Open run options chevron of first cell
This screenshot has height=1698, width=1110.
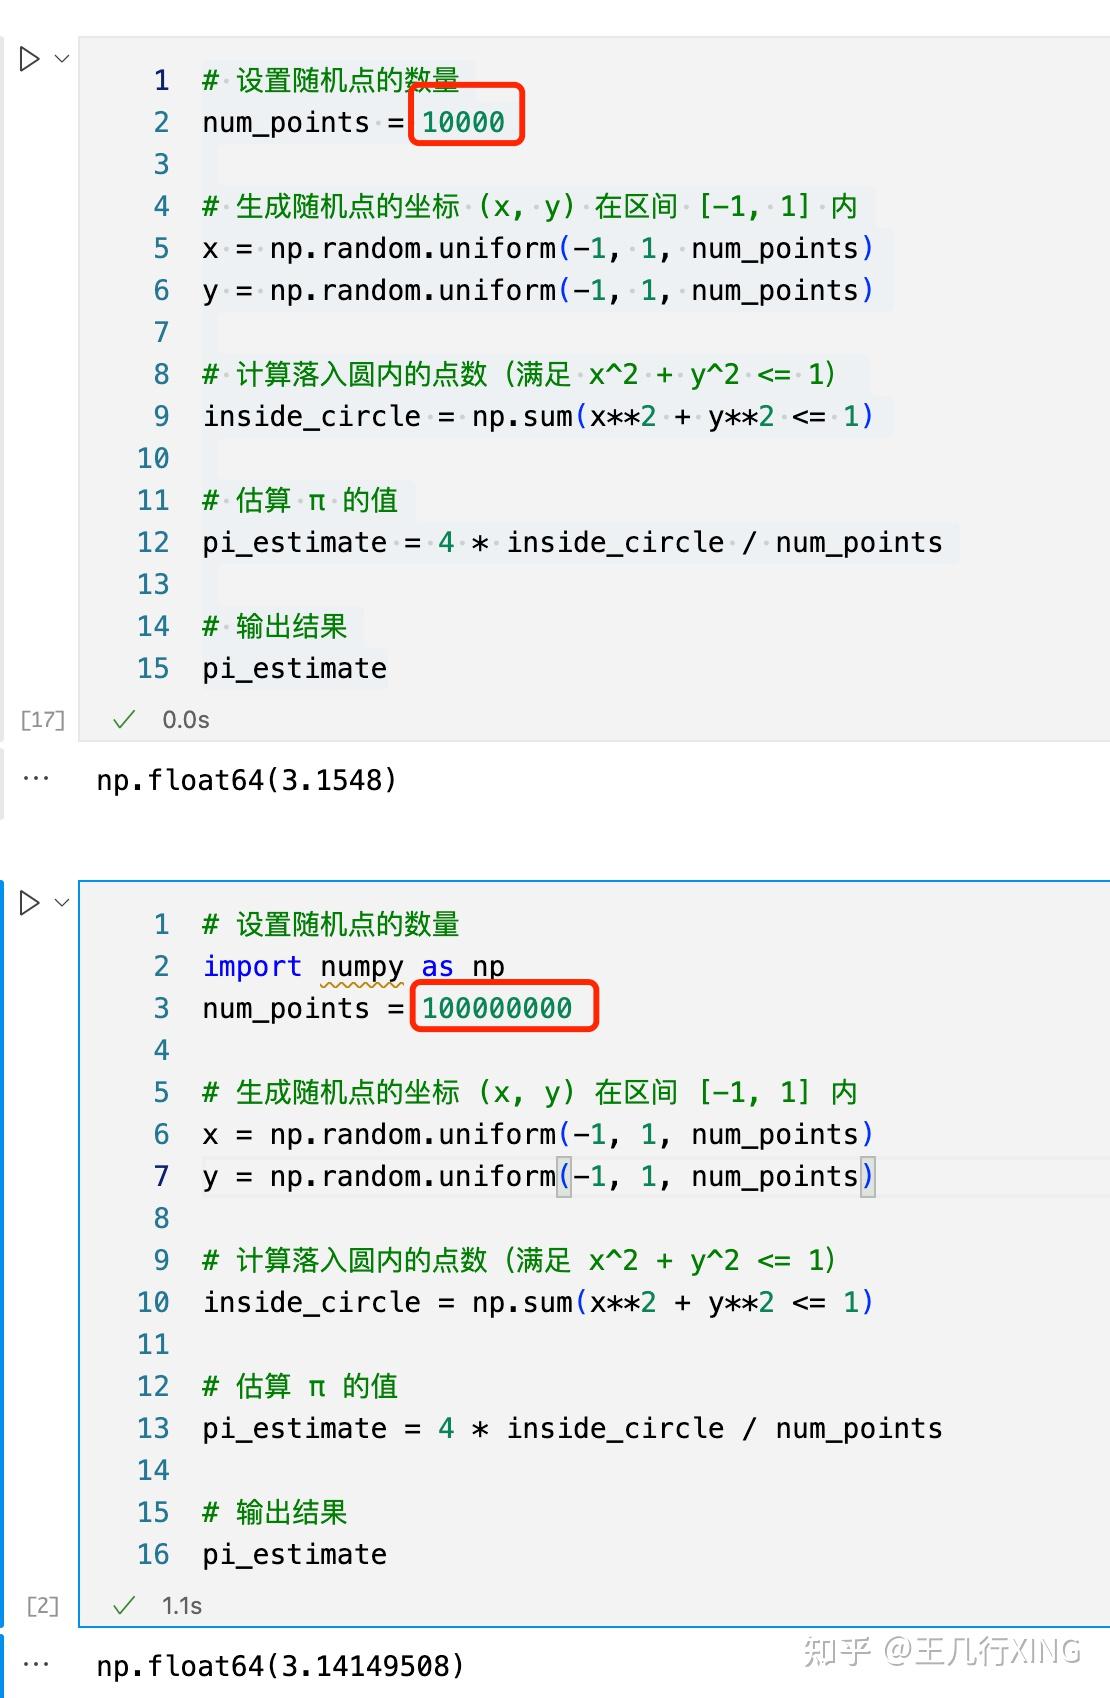click(x=62, y=59)
